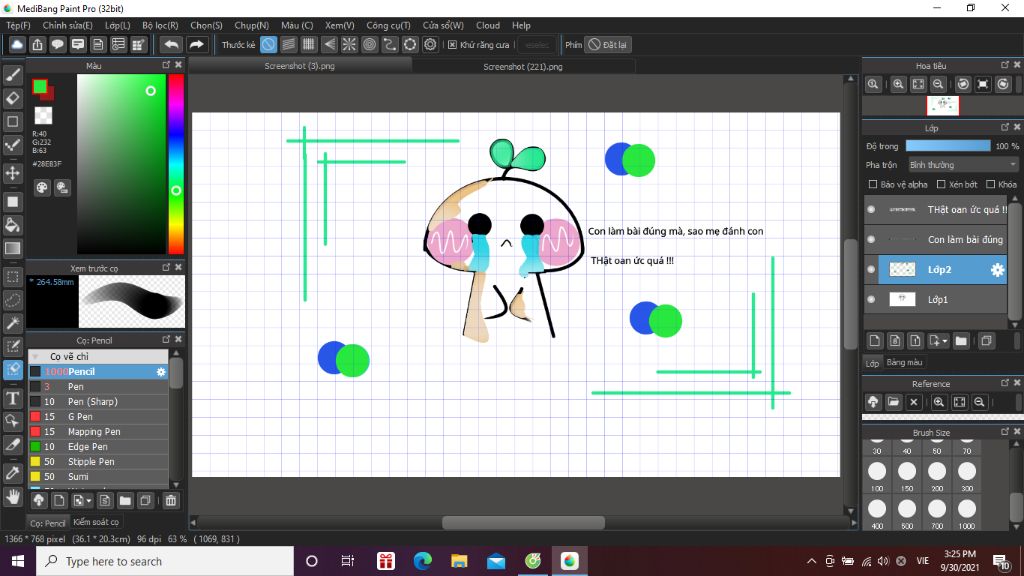
Task: Tick the Khóa layer lock checkbox
Action: 991,185
